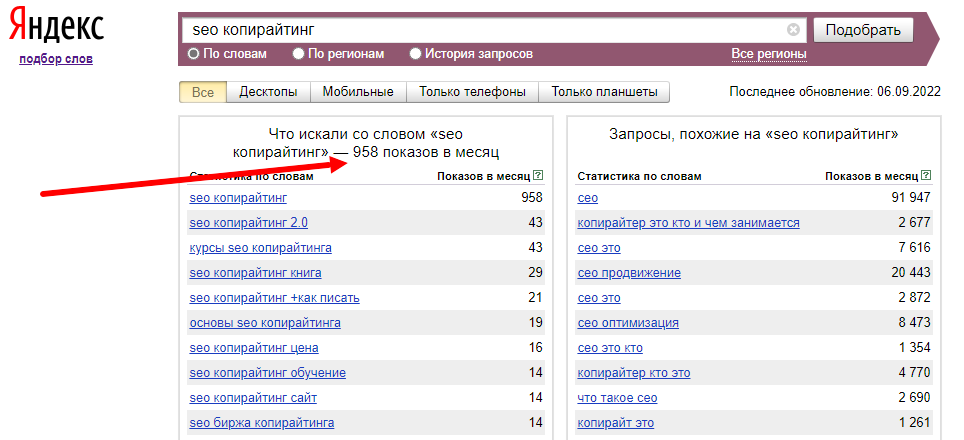The height and width of the screenshot is (440, 964).
Task: Open the сео это кто link
Action: (610, 348)
